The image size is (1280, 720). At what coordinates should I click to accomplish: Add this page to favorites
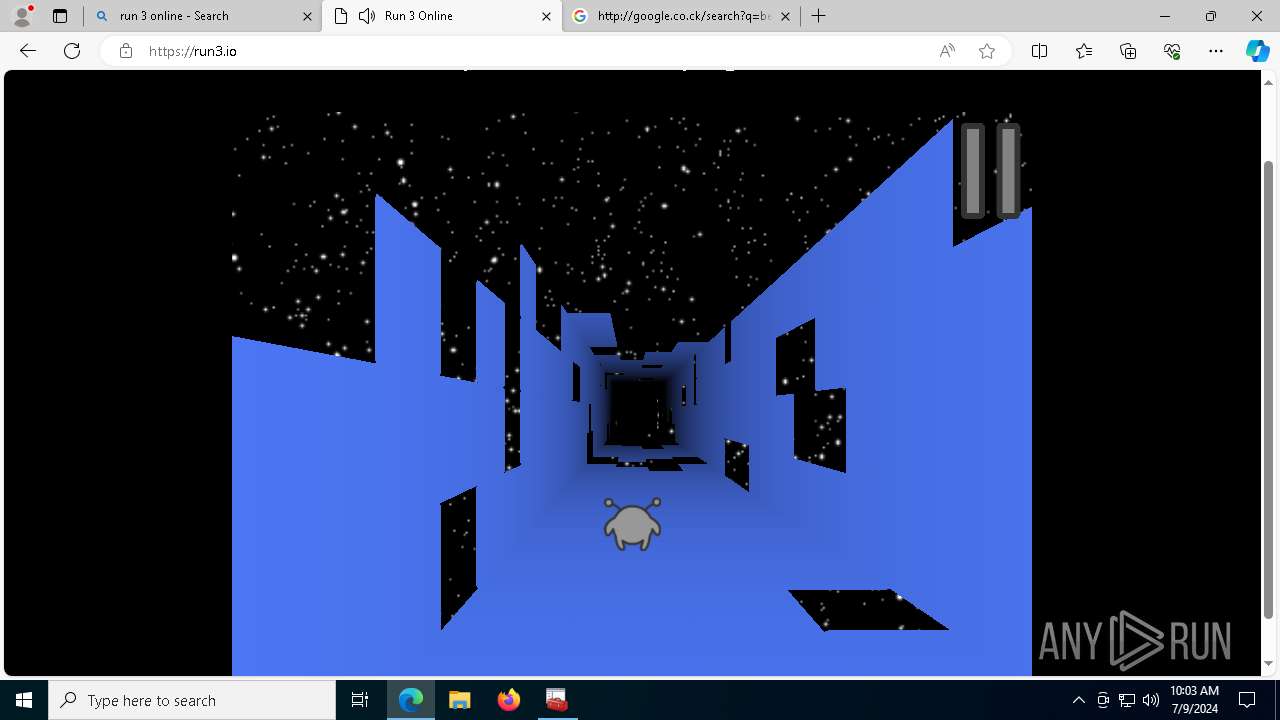point(987,51)
